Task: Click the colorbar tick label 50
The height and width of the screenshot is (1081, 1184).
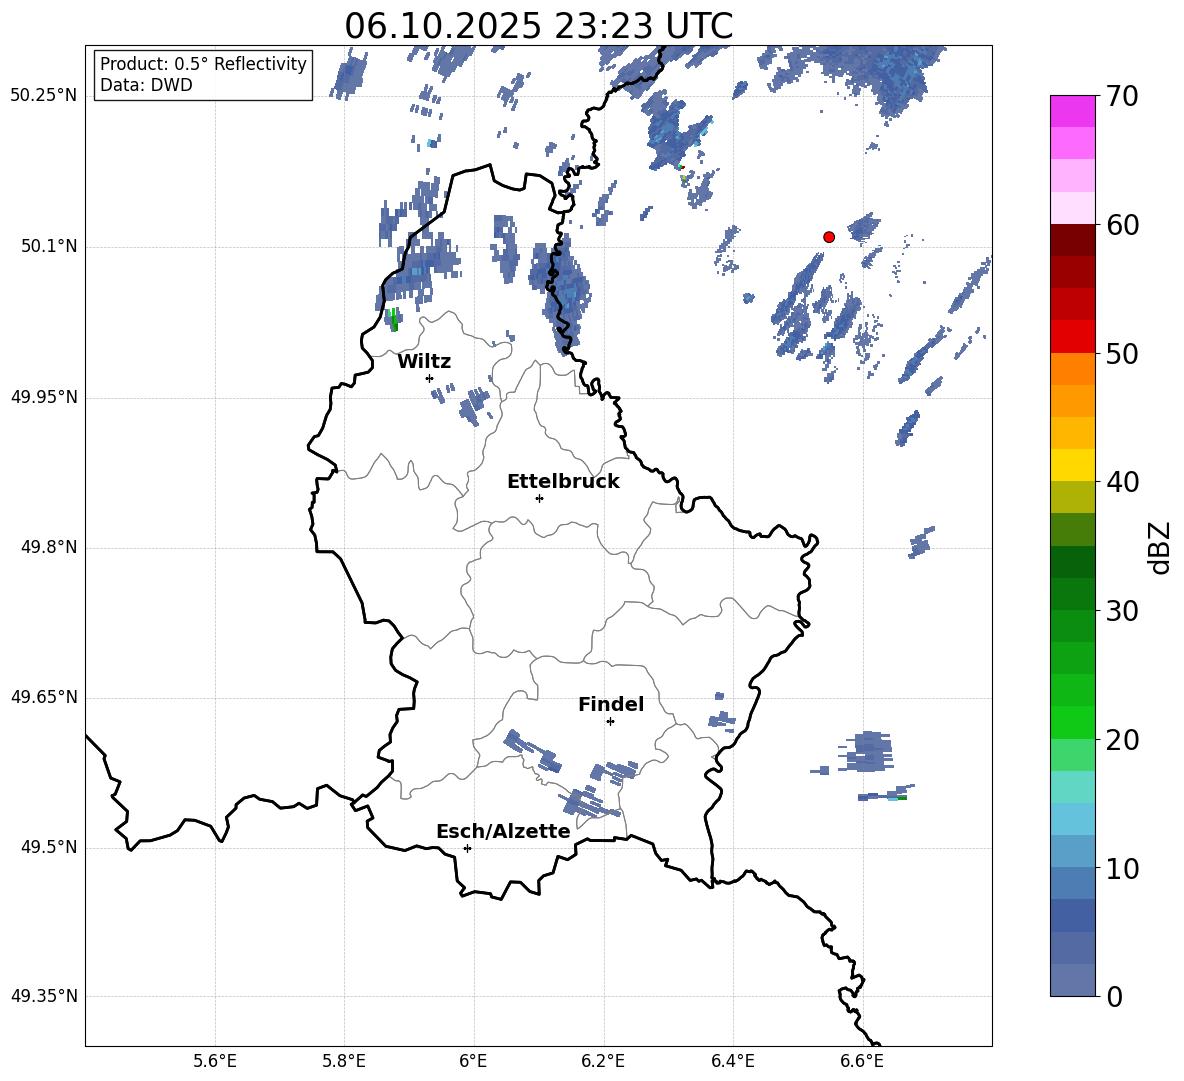Action: [x=1122, y=353]
